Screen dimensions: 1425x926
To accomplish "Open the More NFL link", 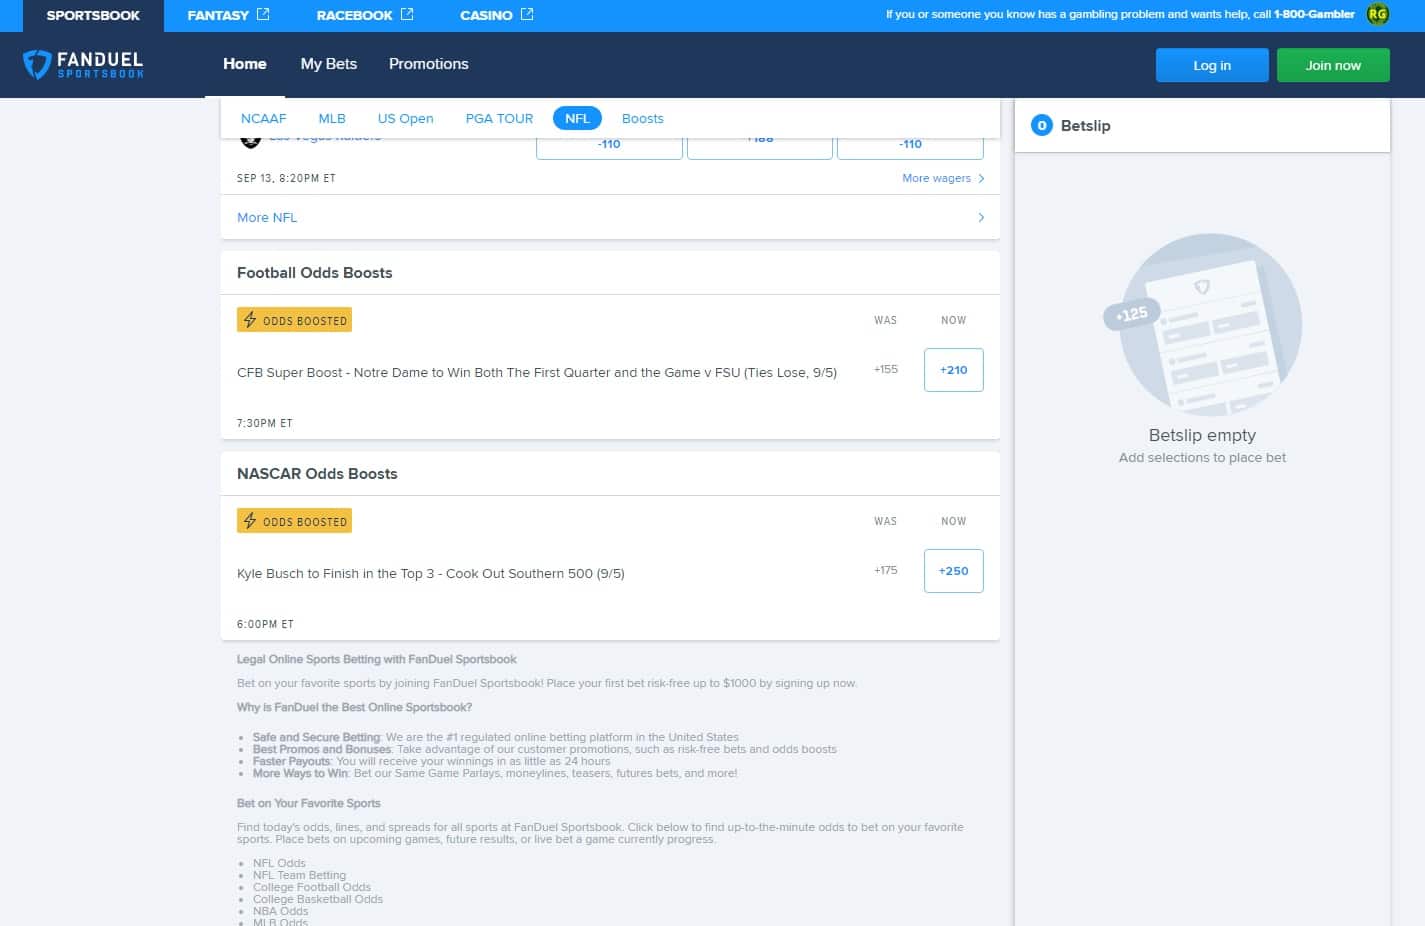I will pyautogui.click(x=267, y=217).
